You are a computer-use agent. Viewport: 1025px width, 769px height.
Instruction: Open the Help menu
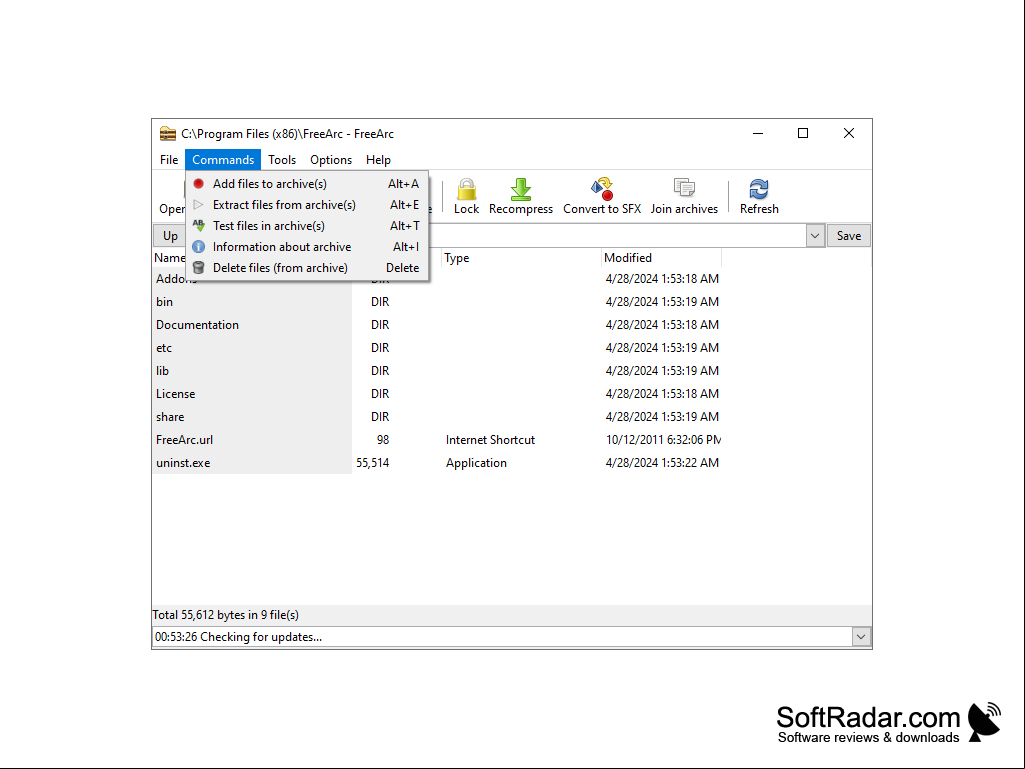pyautogui.click(x=378, y=160)
